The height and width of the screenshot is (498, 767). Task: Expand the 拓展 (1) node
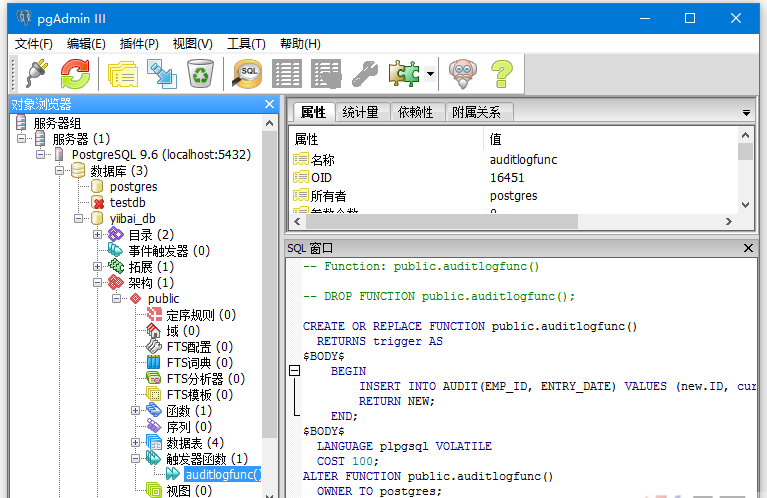click(97, 267)
